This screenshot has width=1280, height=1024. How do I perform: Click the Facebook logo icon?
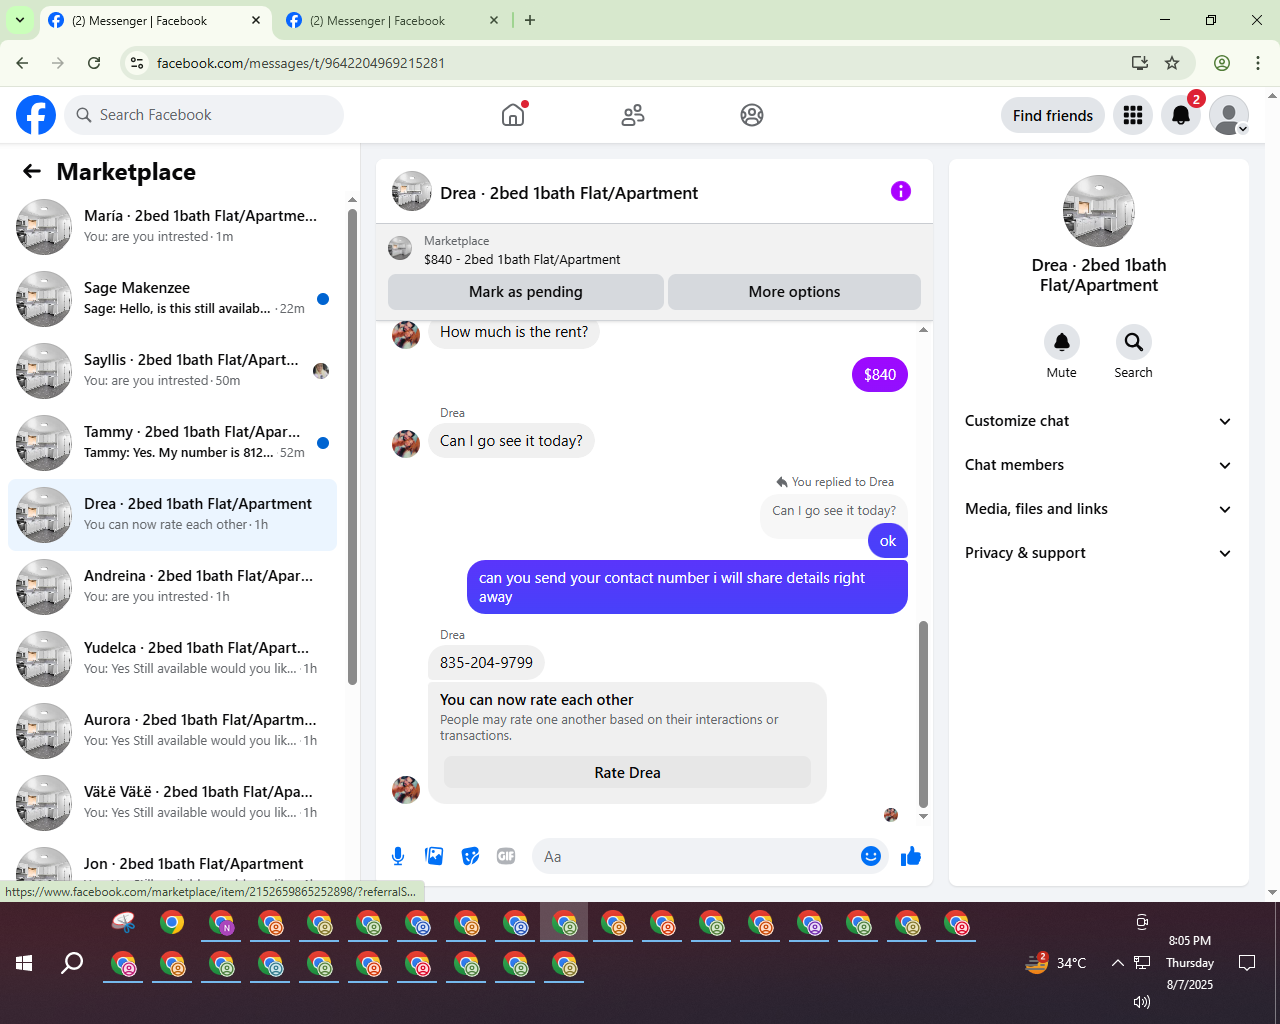[x=36, y=115]
